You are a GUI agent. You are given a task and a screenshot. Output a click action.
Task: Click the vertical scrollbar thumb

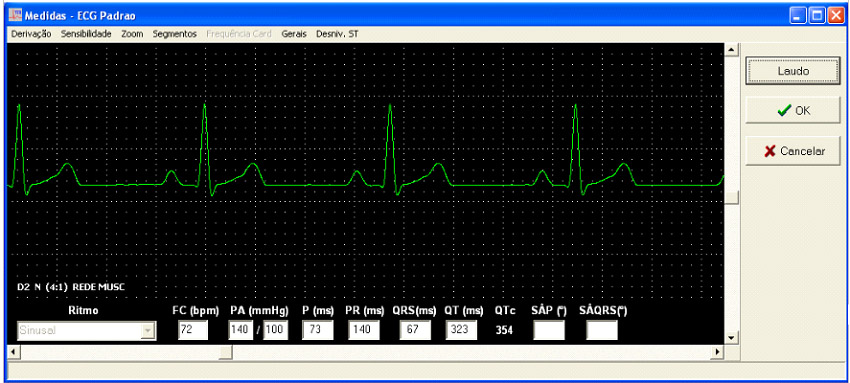pyautogui.click(x=732, y=198)
